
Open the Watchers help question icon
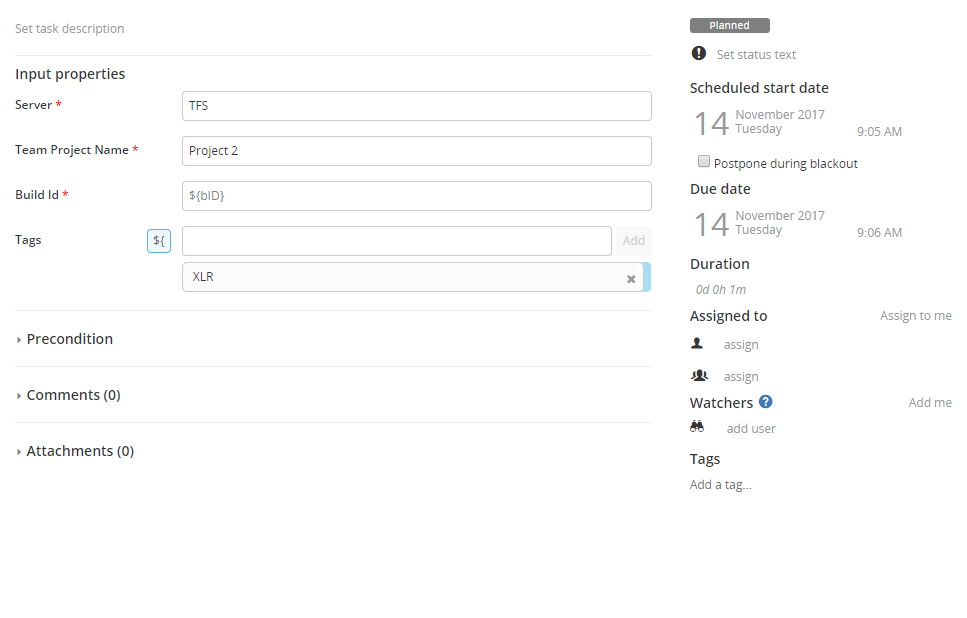766,402
